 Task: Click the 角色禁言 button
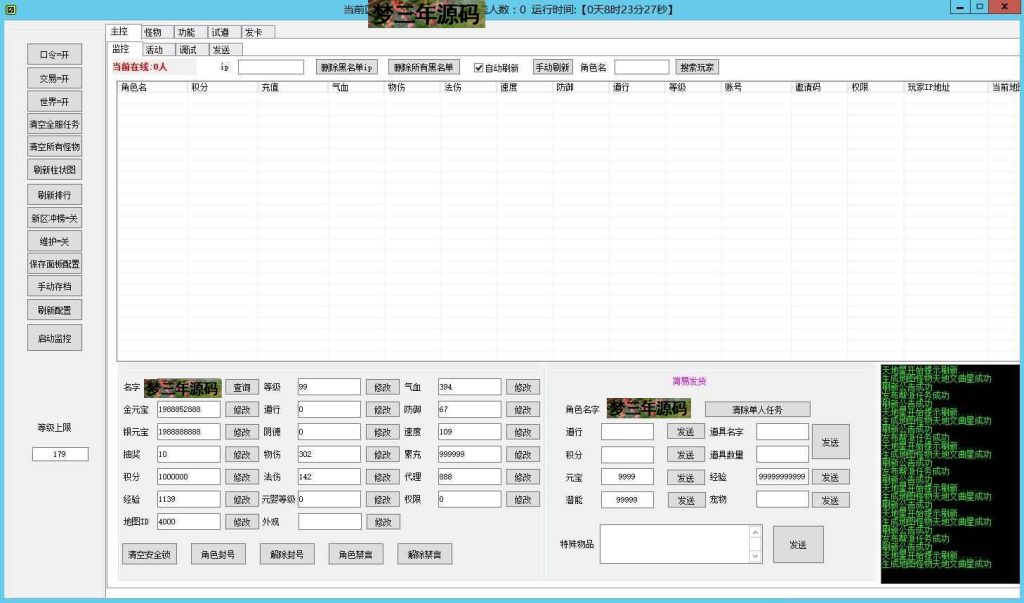(355, 554)
